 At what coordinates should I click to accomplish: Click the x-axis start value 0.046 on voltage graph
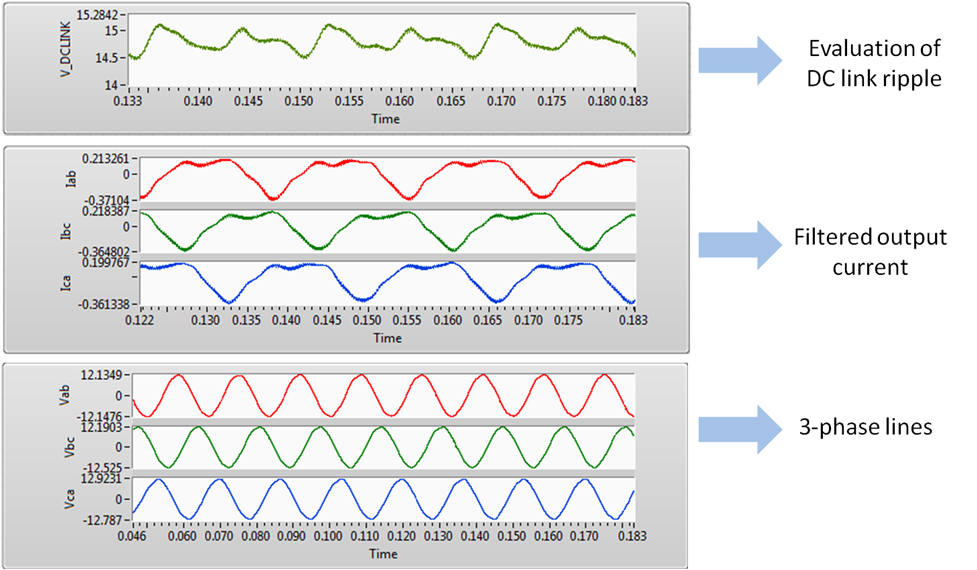(132, 537)
